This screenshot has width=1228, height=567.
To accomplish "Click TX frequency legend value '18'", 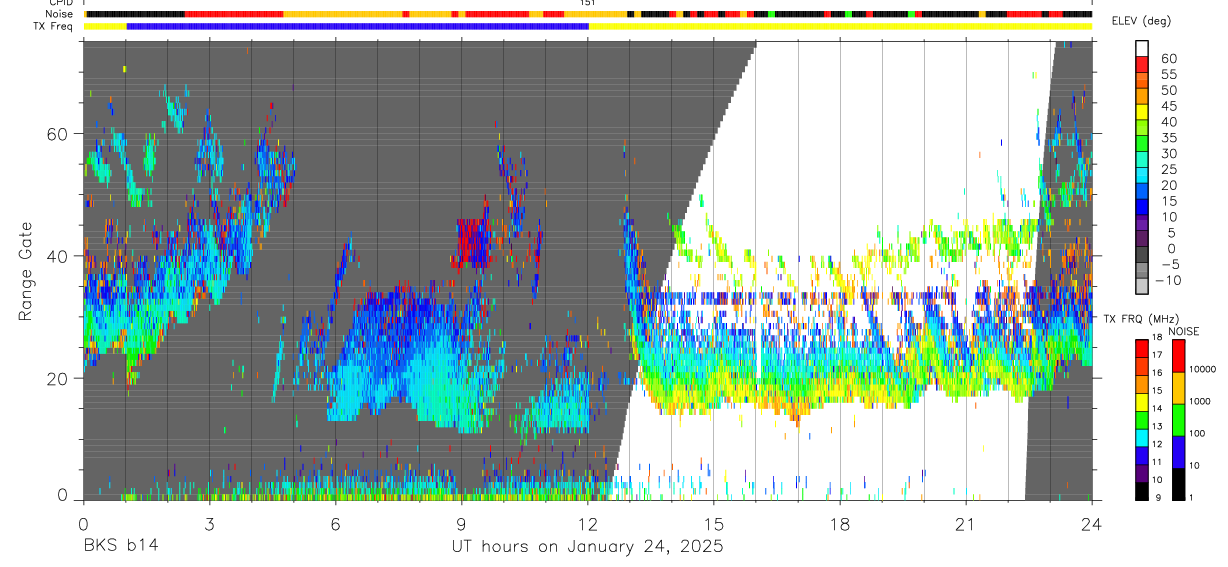I will point(1159,338).
